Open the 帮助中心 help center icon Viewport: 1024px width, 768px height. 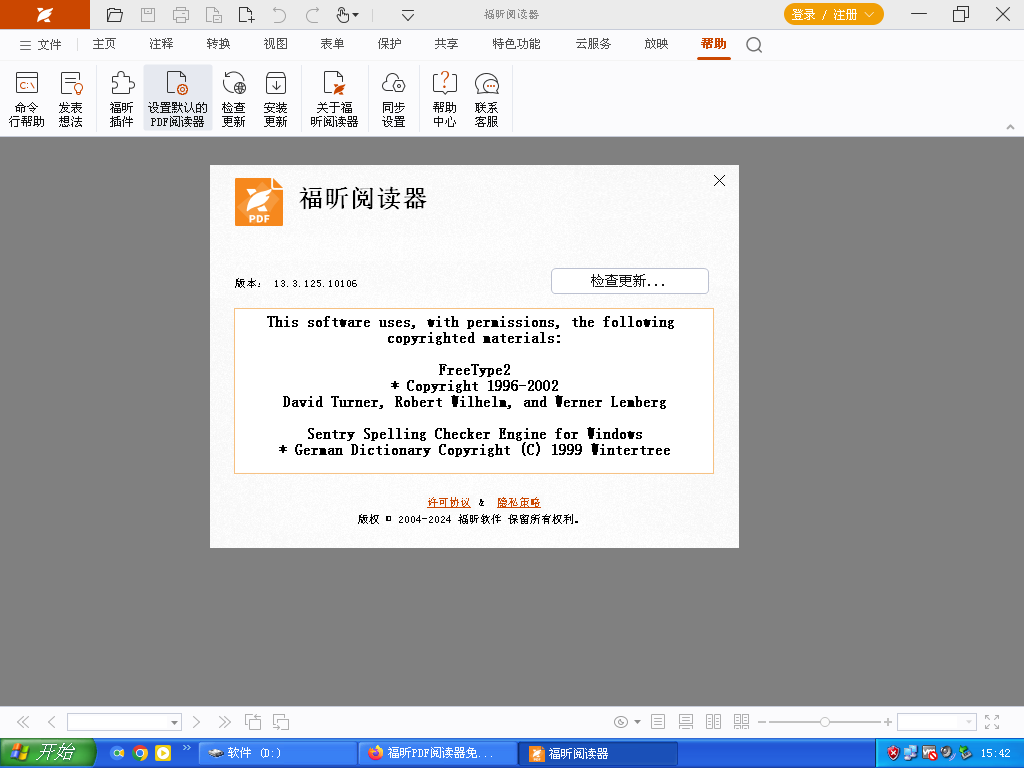(x=444, y=99)
